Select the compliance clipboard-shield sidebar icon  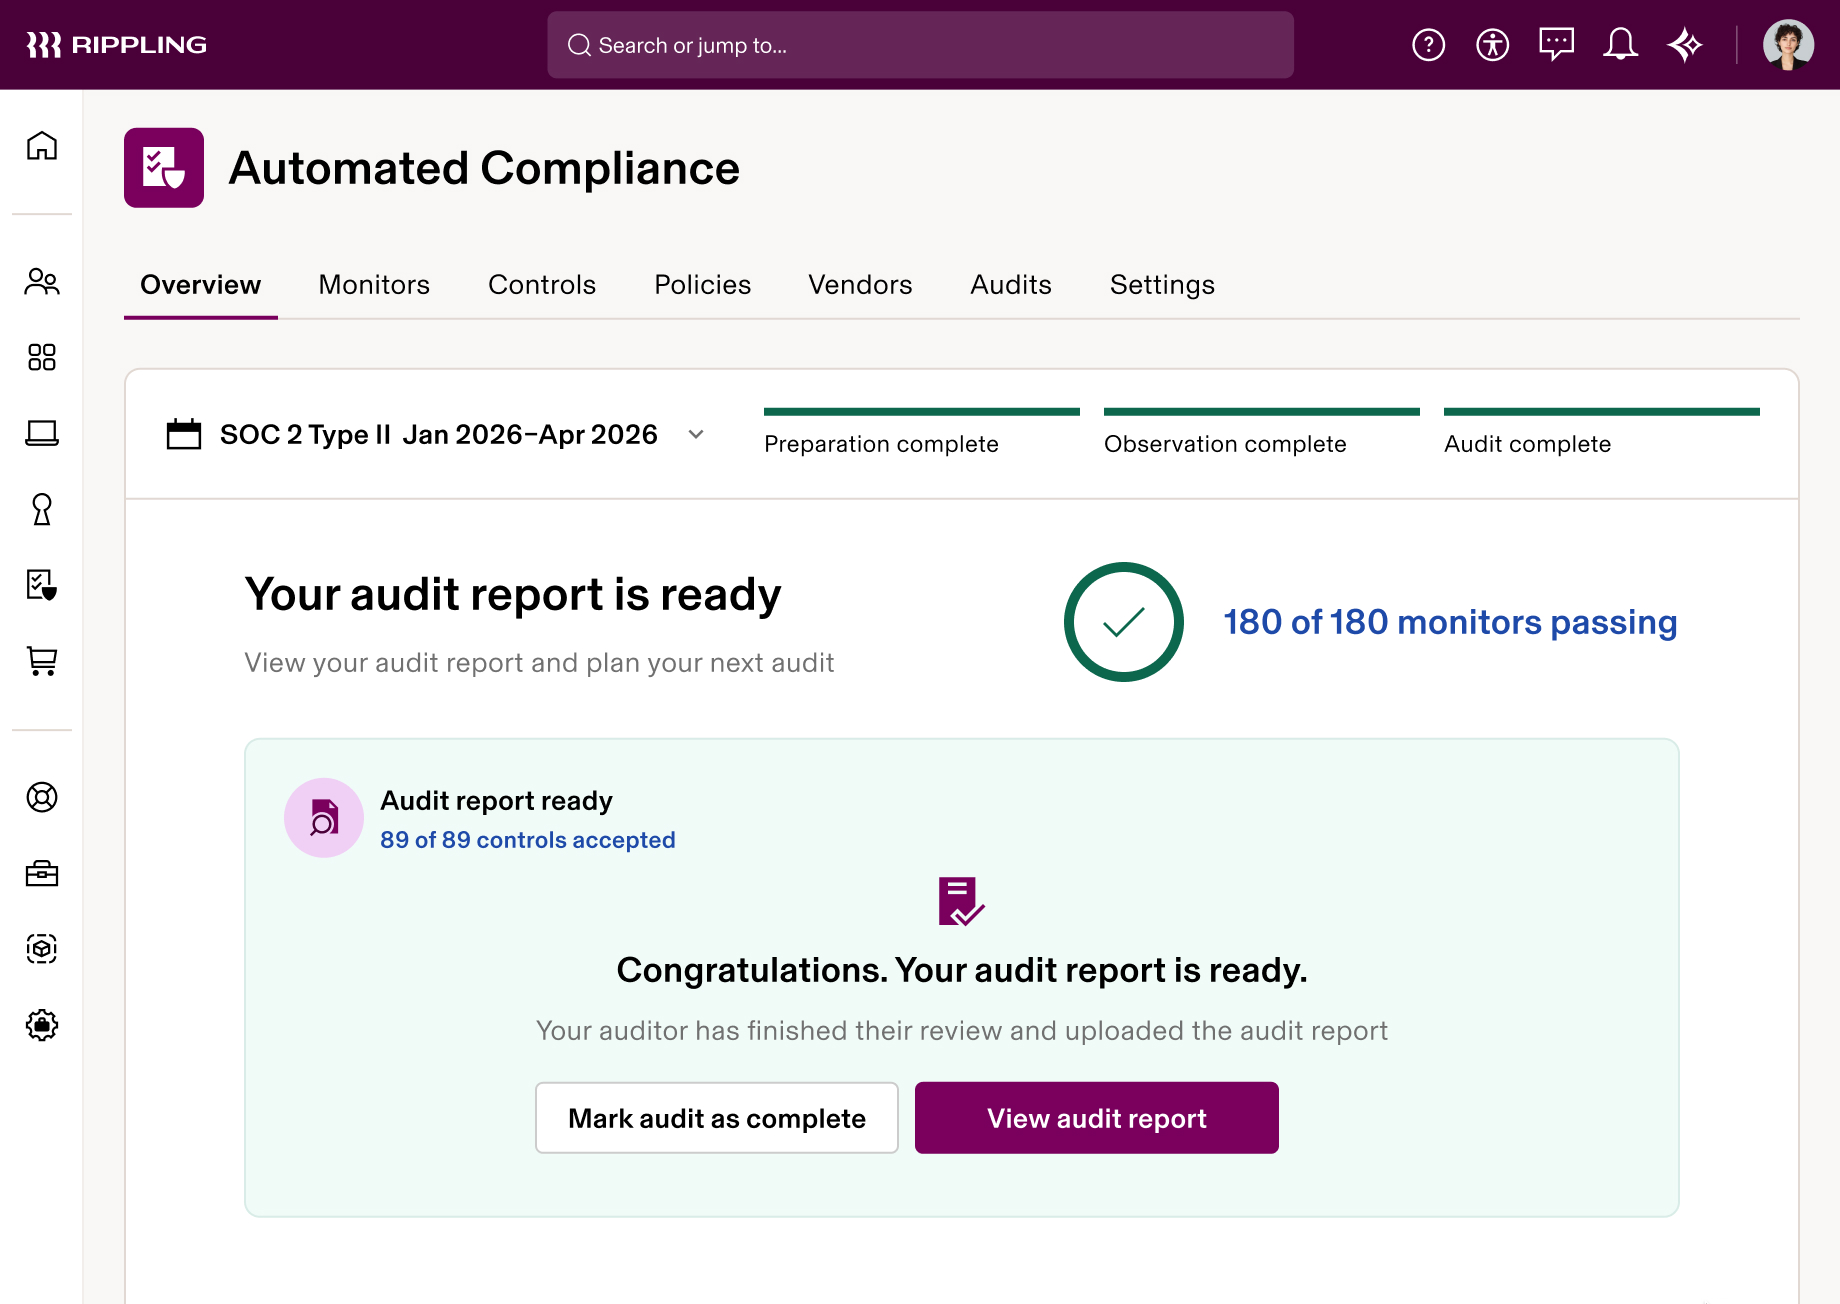coord(42,586)
